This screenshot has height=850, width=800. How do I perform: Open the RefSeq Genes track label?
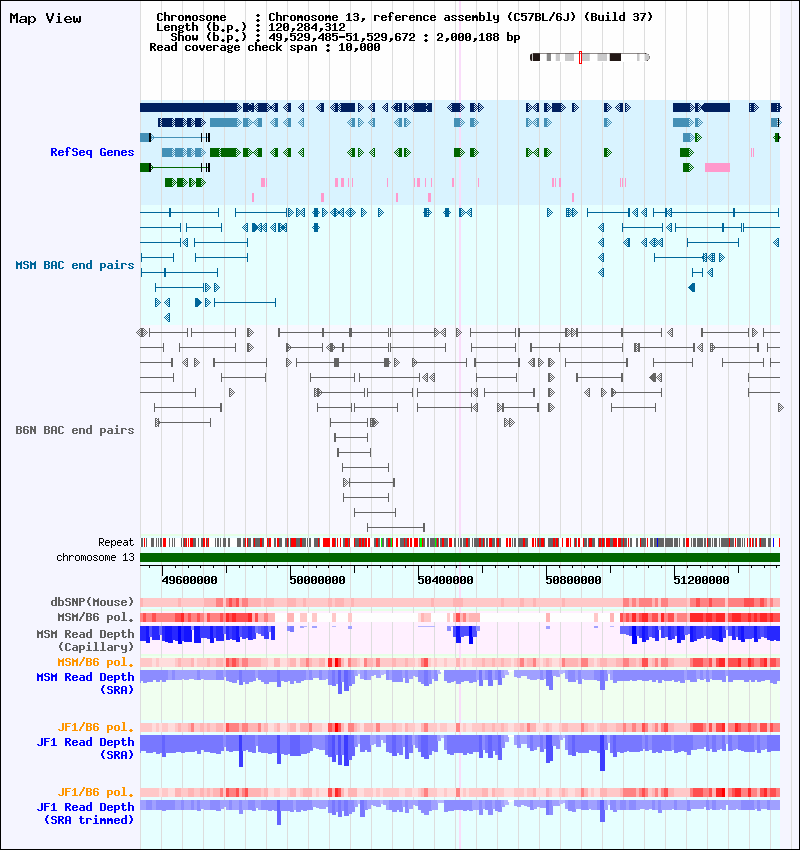tap(92, 152)
